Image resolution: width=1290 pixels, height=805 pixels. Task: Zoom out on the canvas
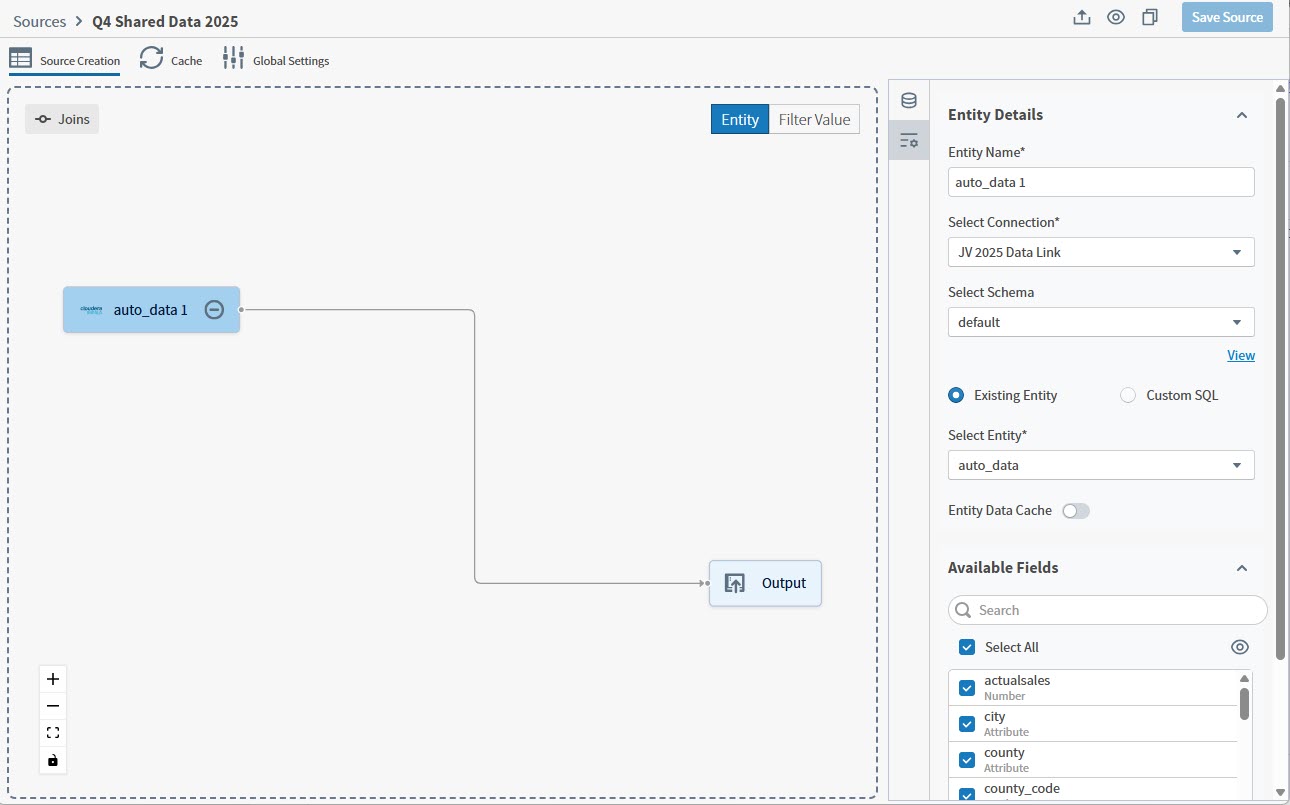[x=53, y=706]
